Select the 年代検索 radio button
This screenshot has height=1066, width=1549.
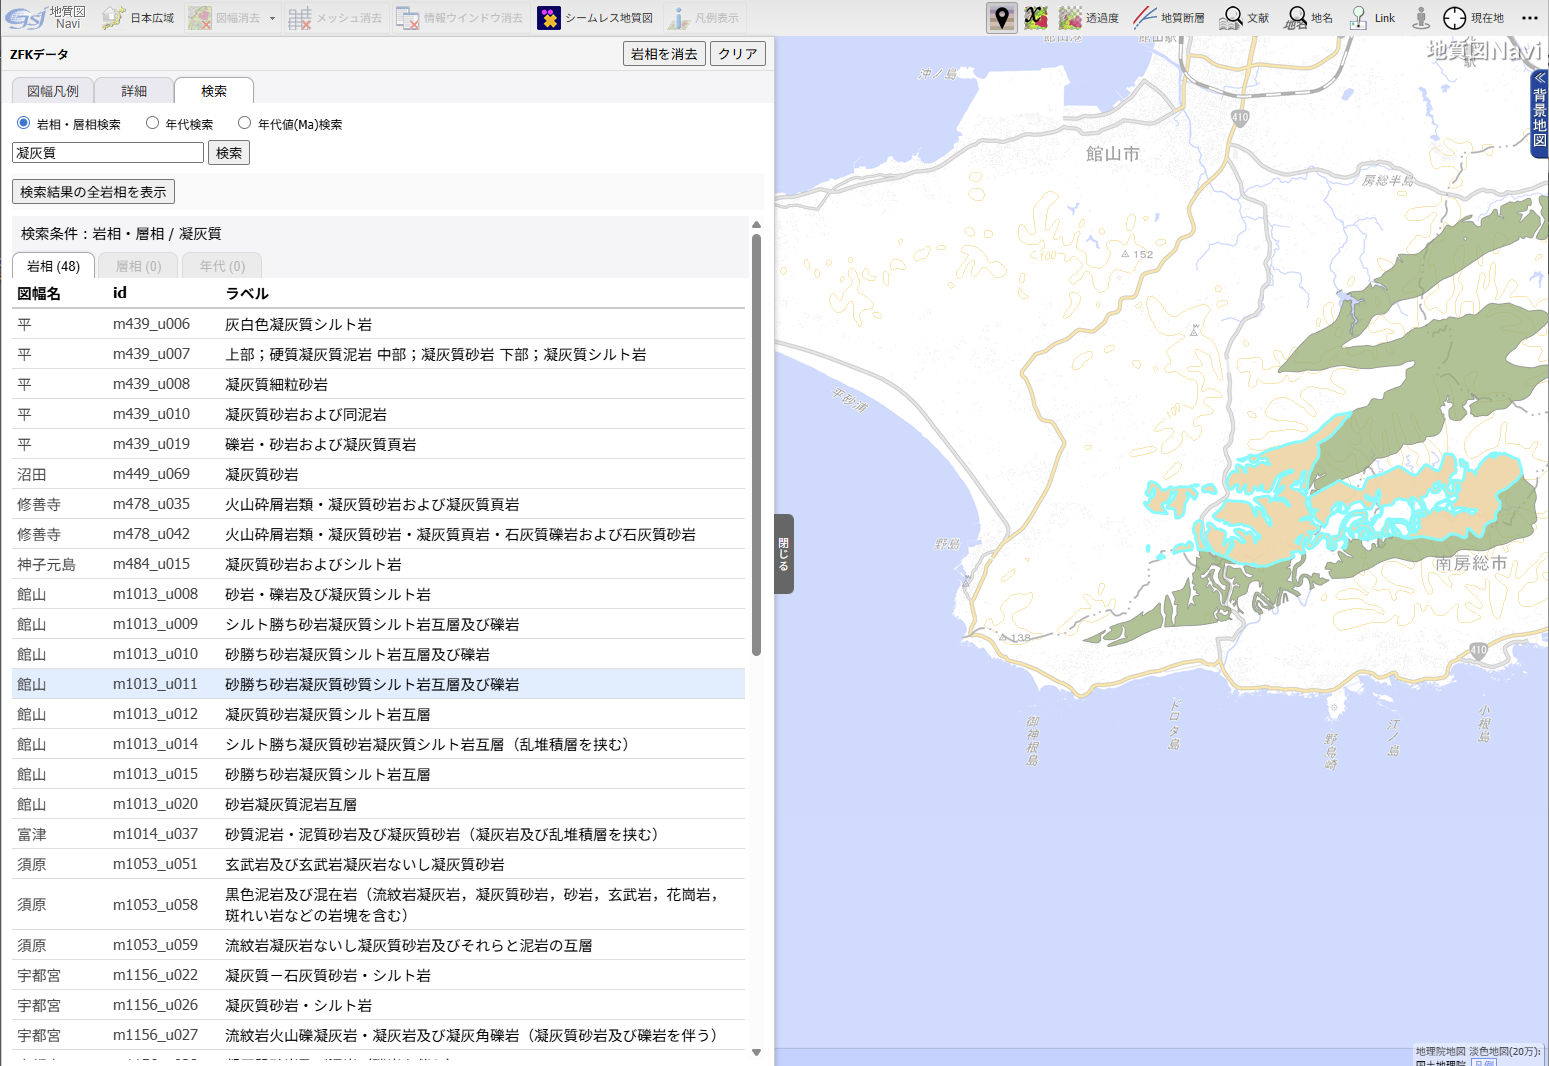coord(153,123)
